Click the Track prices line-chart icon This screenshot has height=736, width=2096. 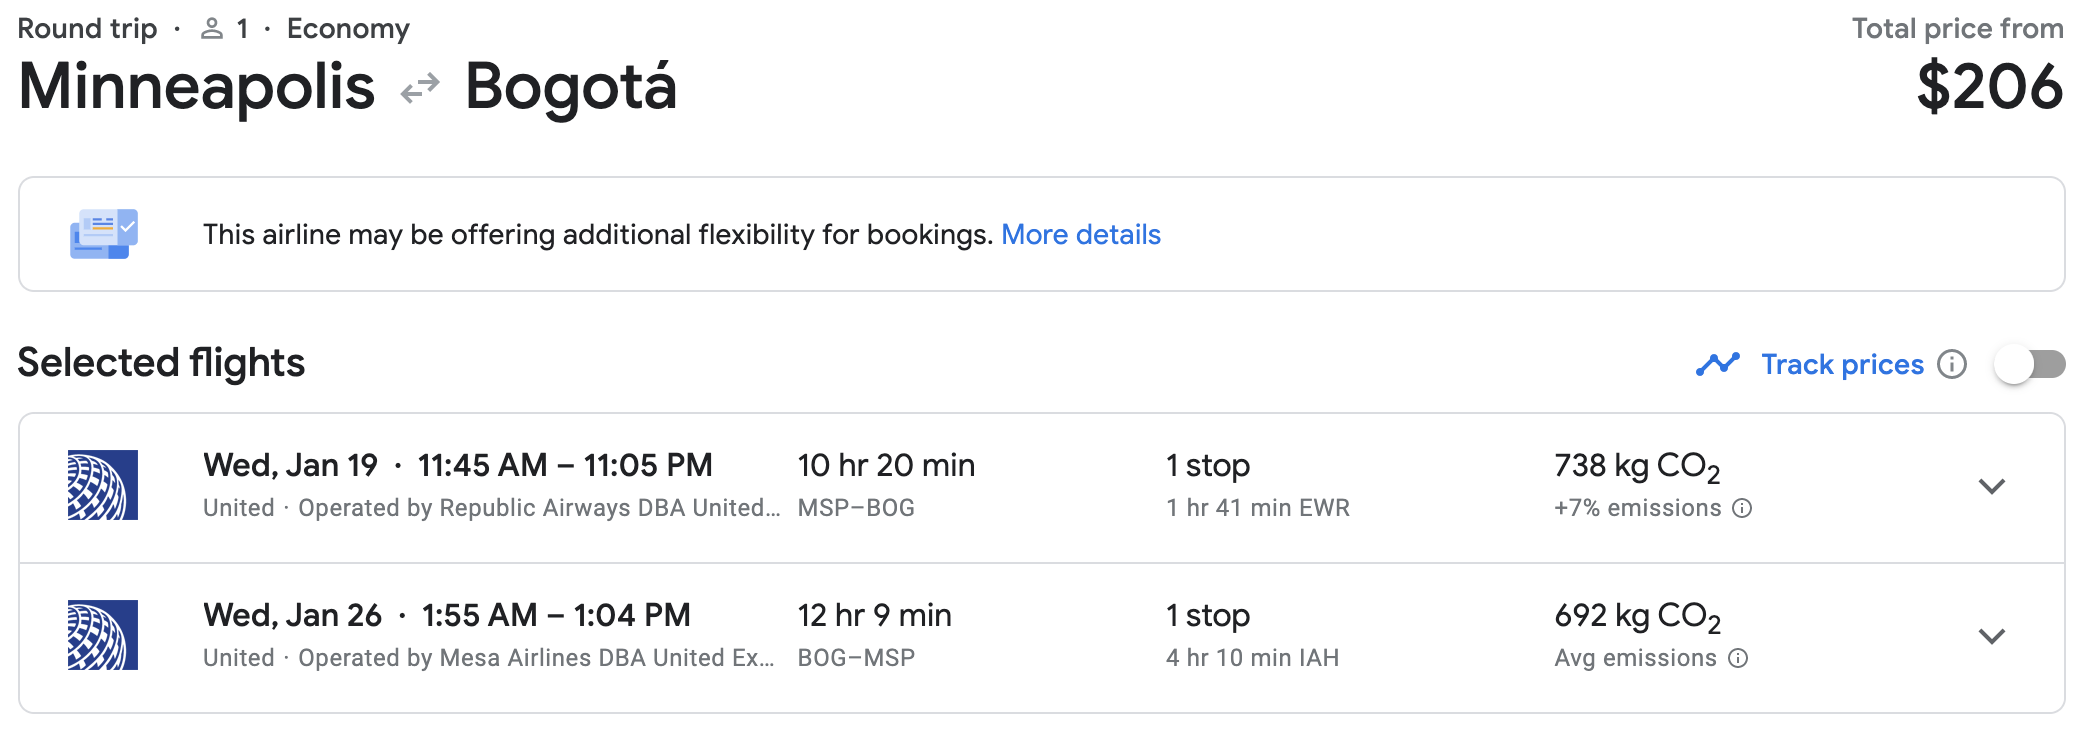click(x=1718, y=364)
